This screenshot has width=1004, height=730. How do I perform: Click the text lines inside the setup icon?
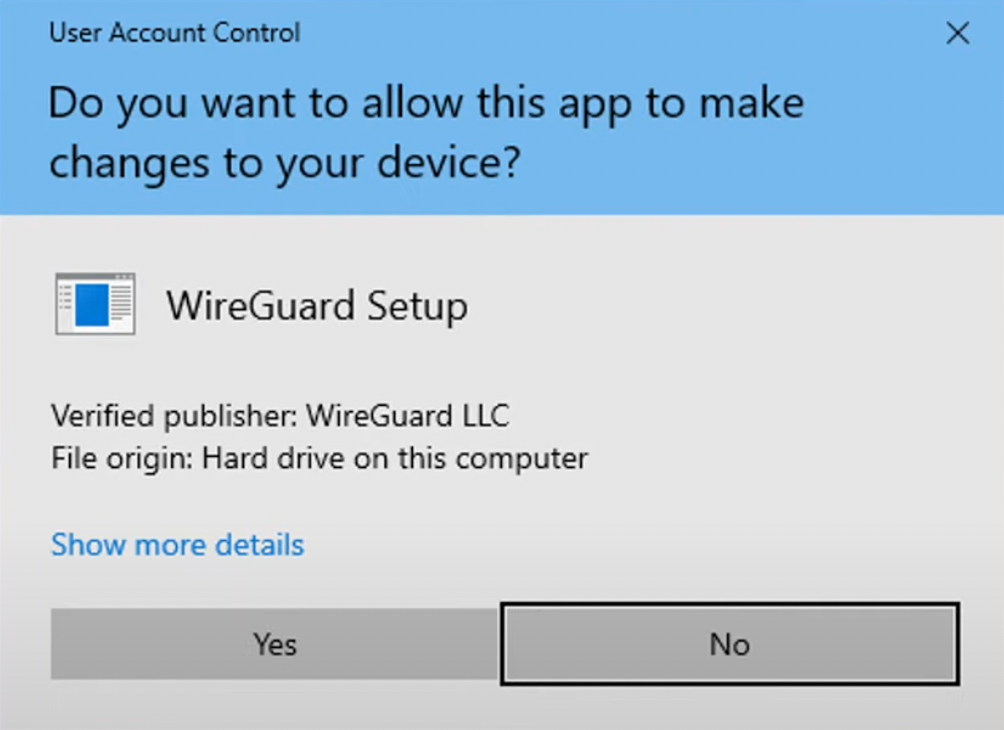coord(121,303)
